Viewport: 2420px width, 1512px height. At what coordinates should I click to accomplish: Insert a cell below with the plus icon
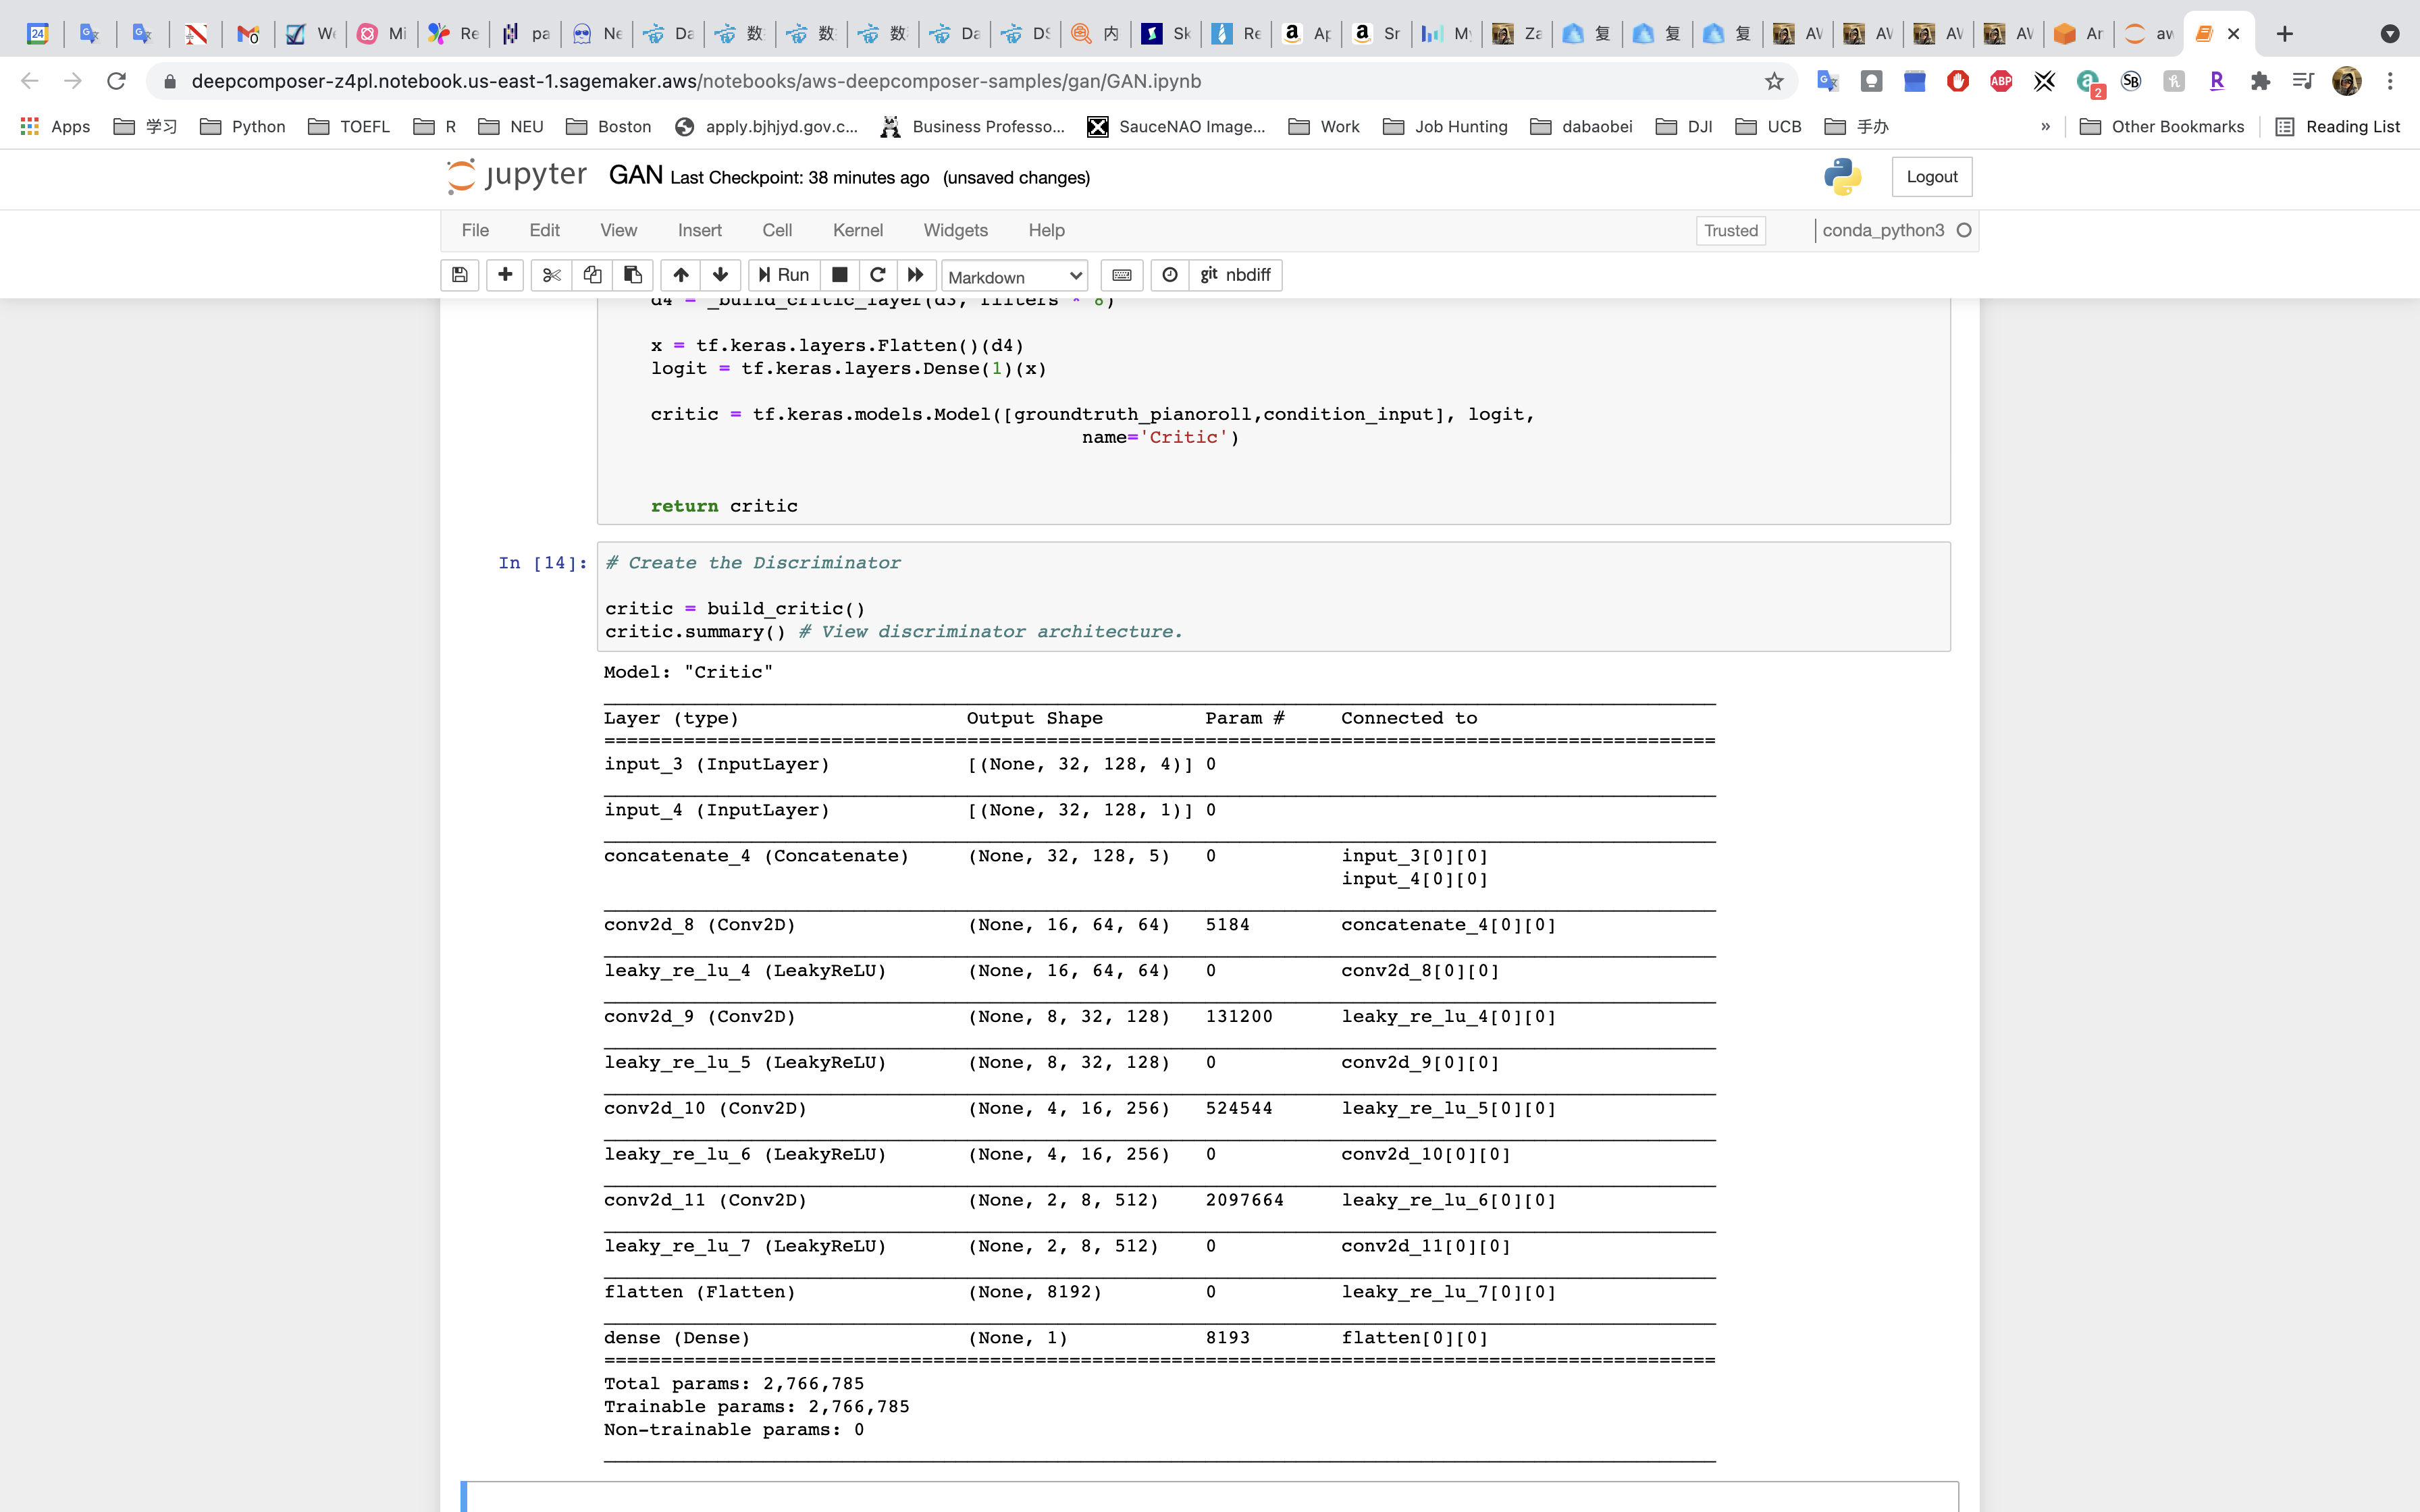pyautogui.click(x=505, y=275)
